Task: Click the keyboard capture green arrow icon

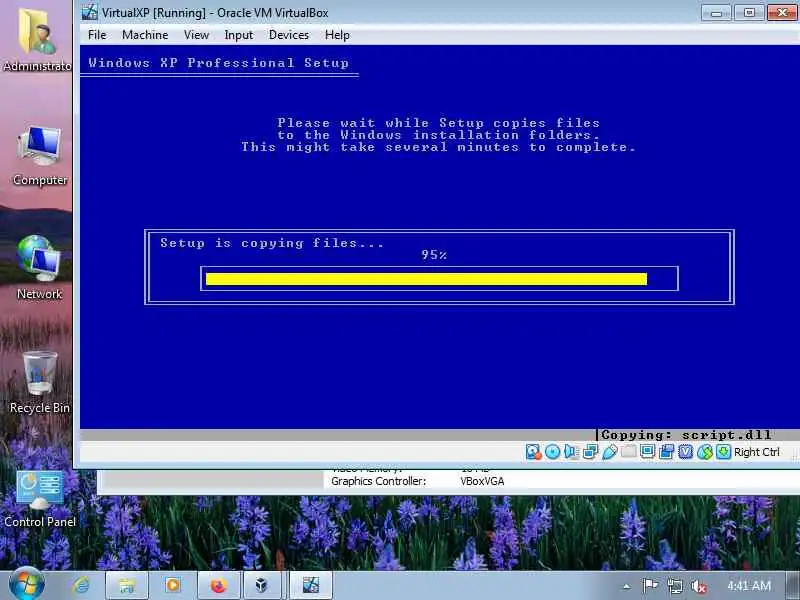Action: [x=723, y=452]
